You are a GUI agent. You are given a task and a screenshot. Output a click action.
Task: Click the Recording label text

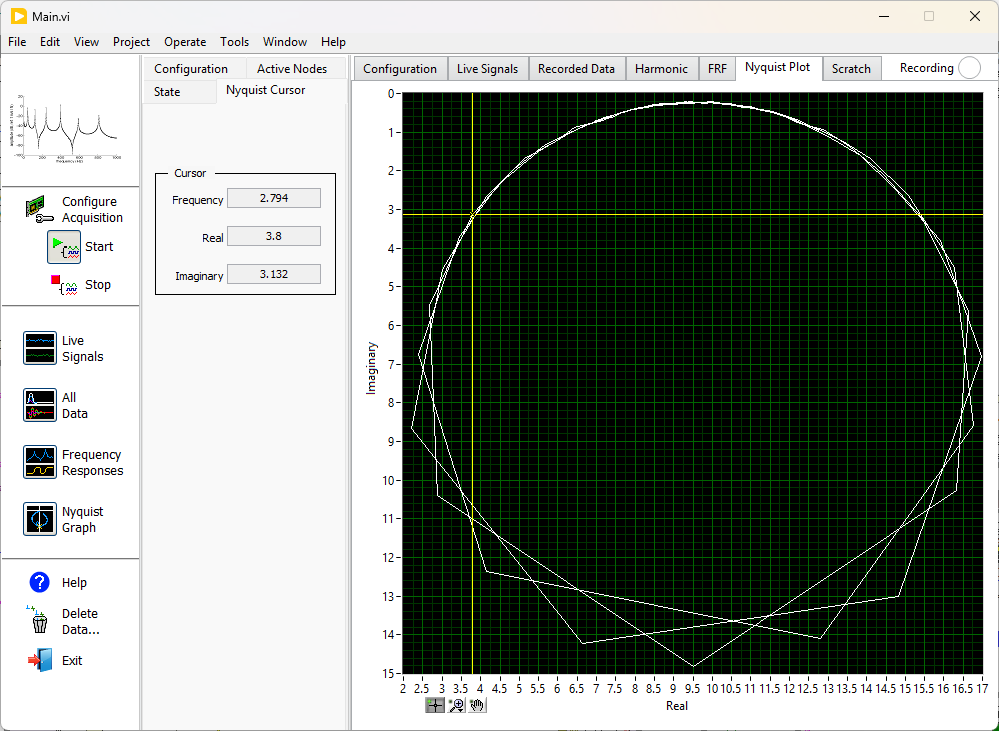point(926,68)
